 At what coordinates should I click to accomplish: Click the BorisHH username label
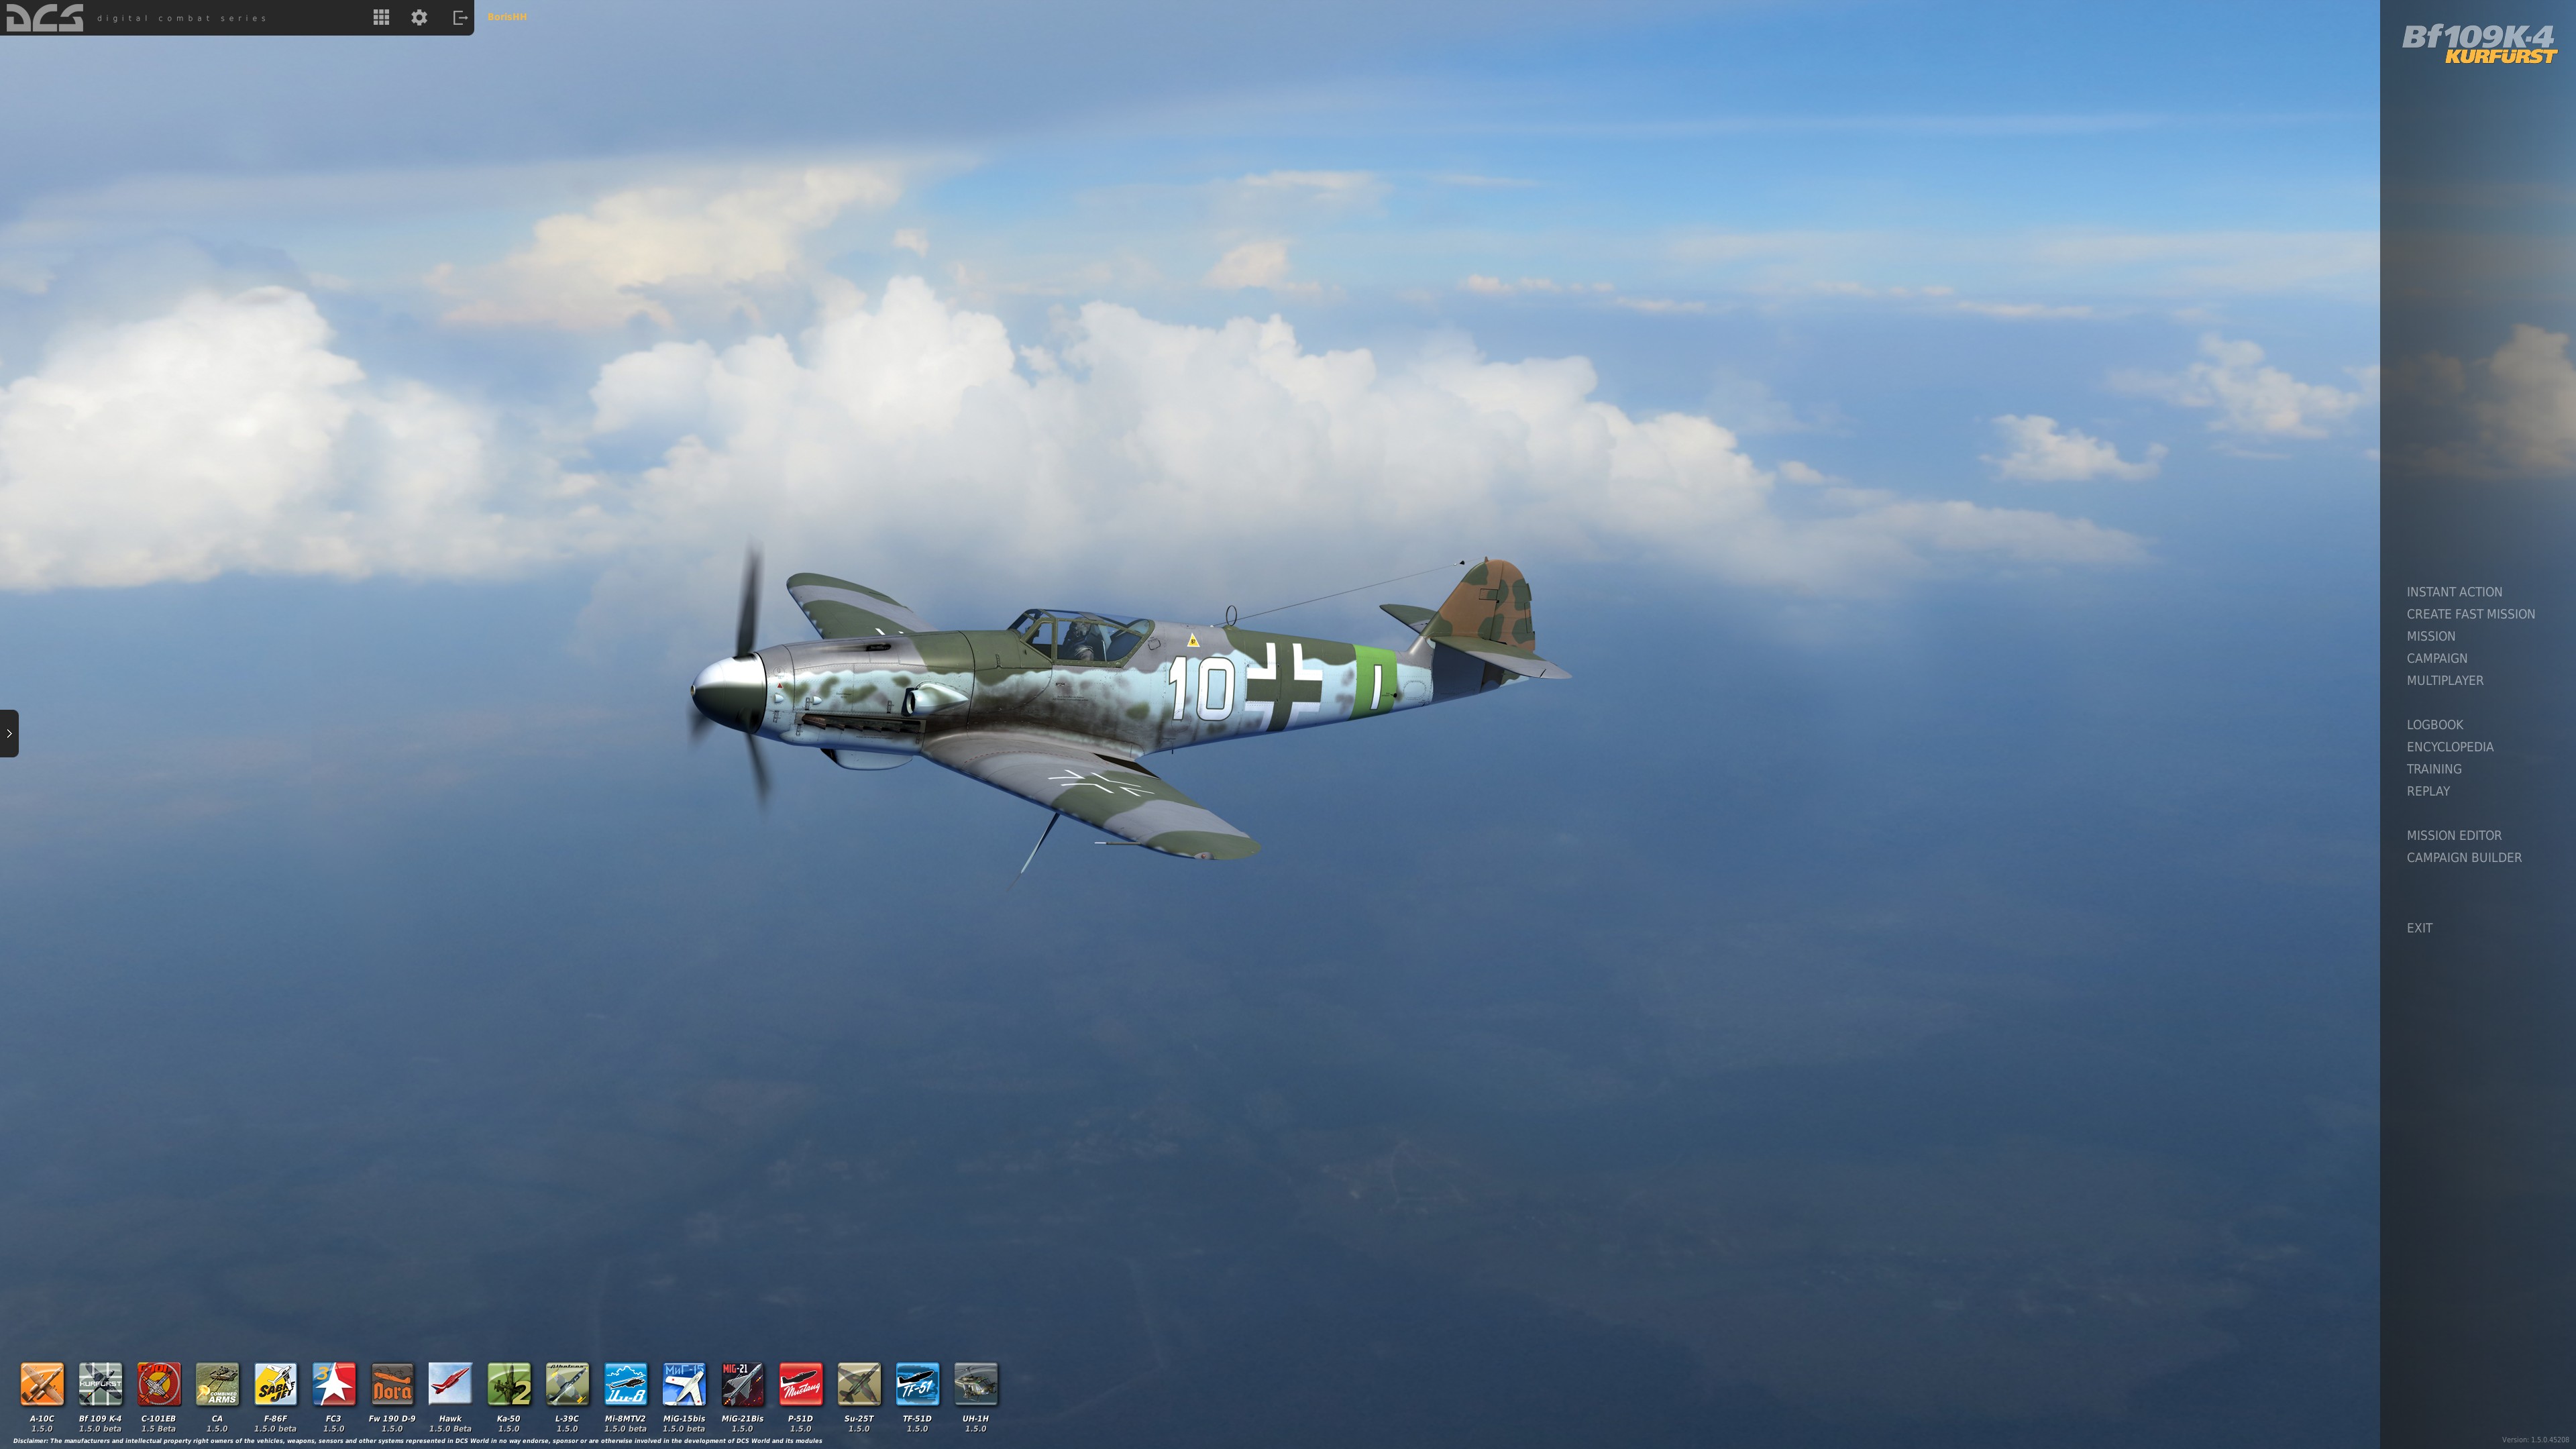[x=507, y=17]
